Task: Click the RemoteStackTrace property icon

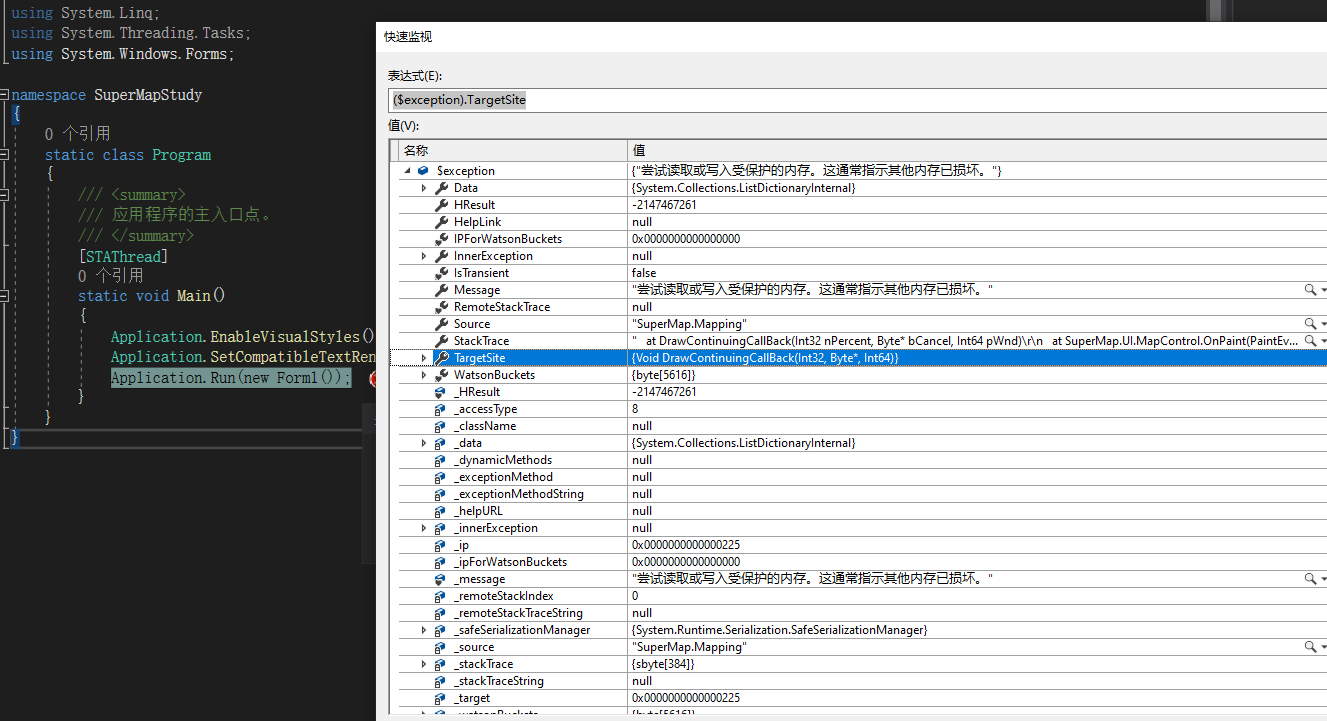Action: tap(441, 307)
